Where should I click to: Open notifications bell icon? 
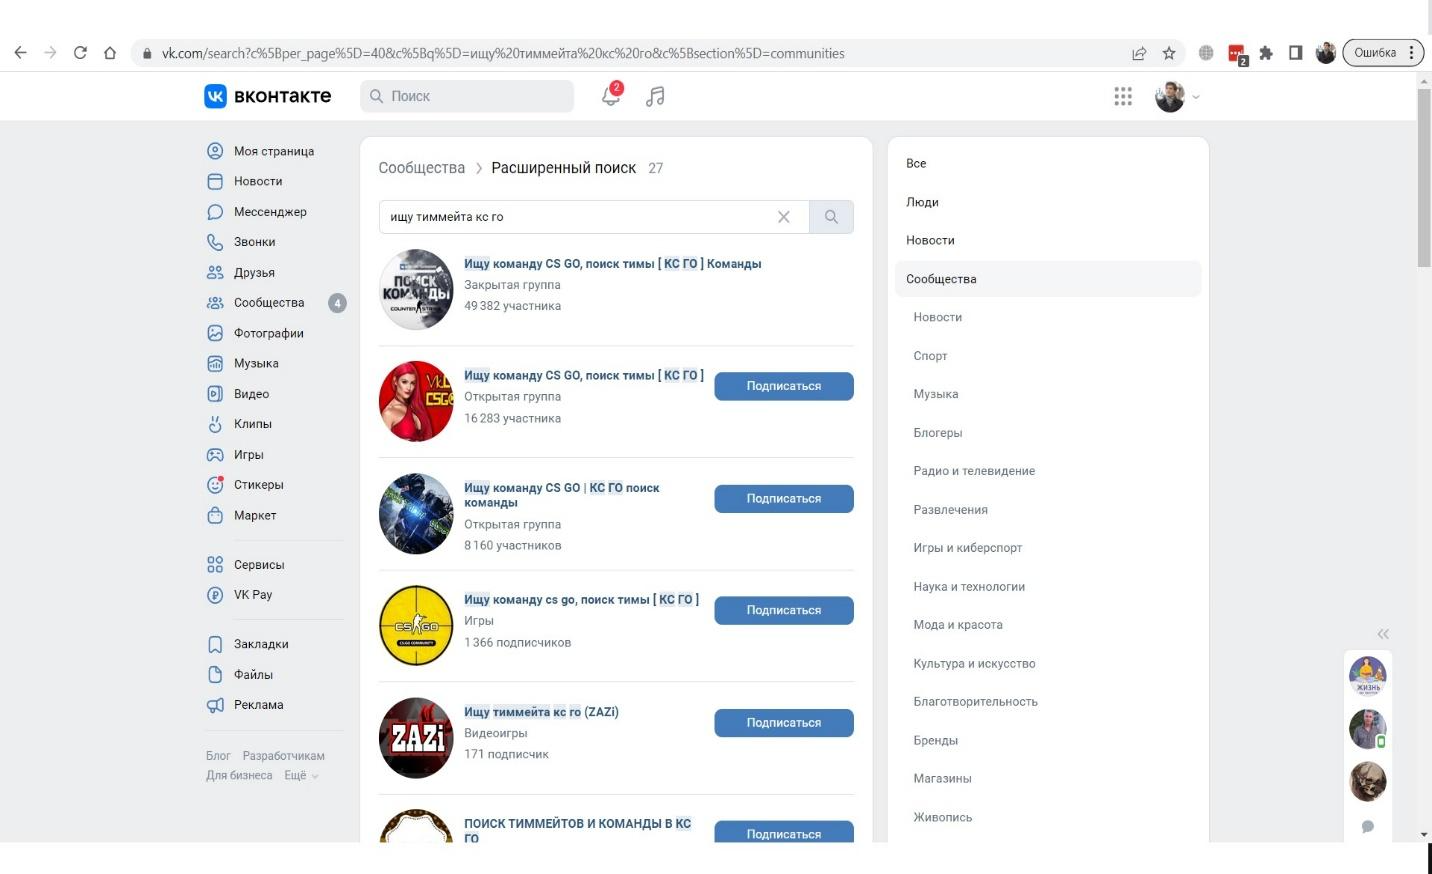pyautogui.click(x=611, y=96)
